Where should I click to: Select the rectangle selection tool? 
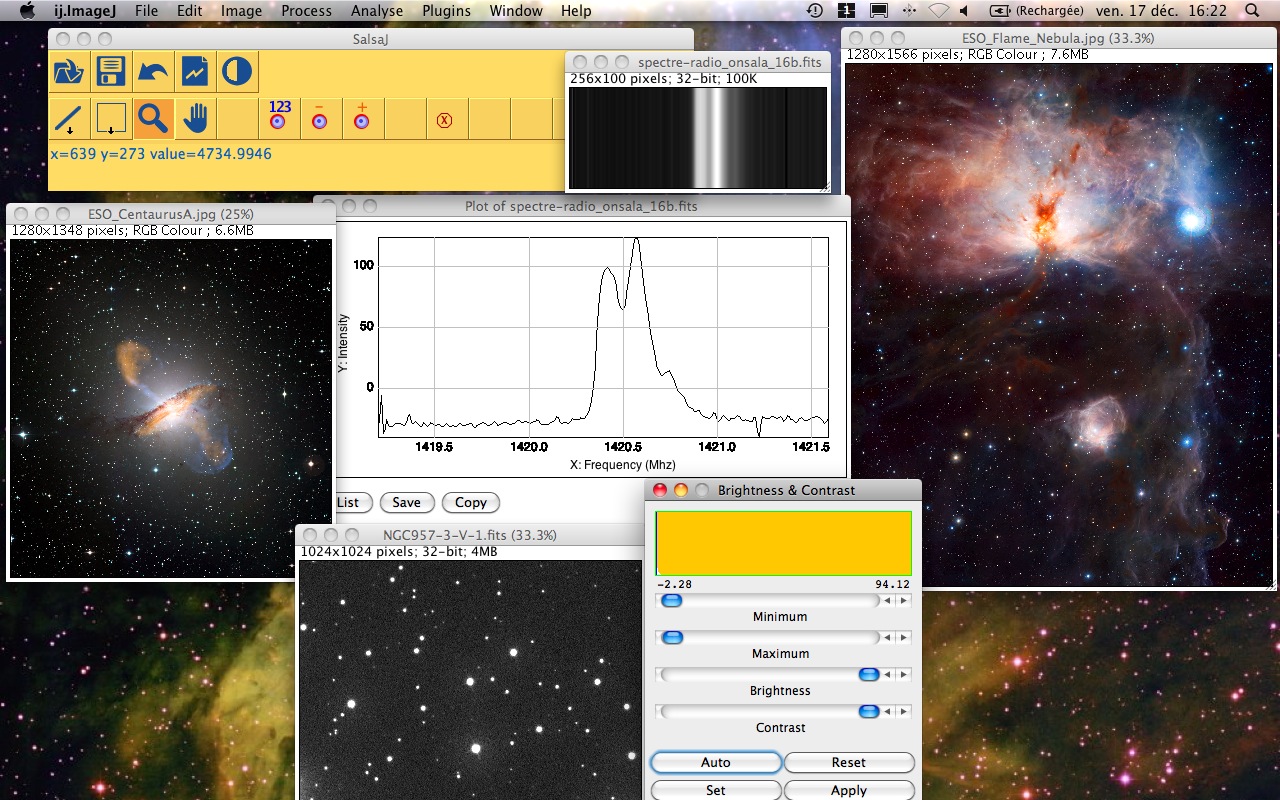[x=110, y=120]
